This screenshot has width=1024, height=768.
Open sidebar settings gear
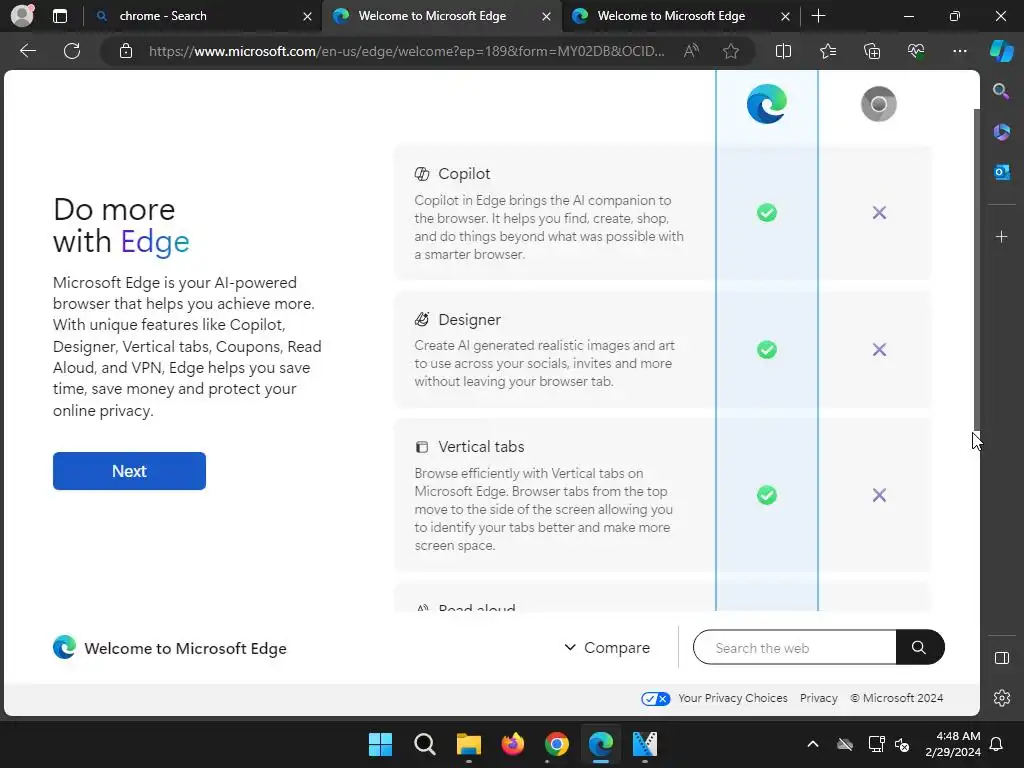pos(1001,698)
